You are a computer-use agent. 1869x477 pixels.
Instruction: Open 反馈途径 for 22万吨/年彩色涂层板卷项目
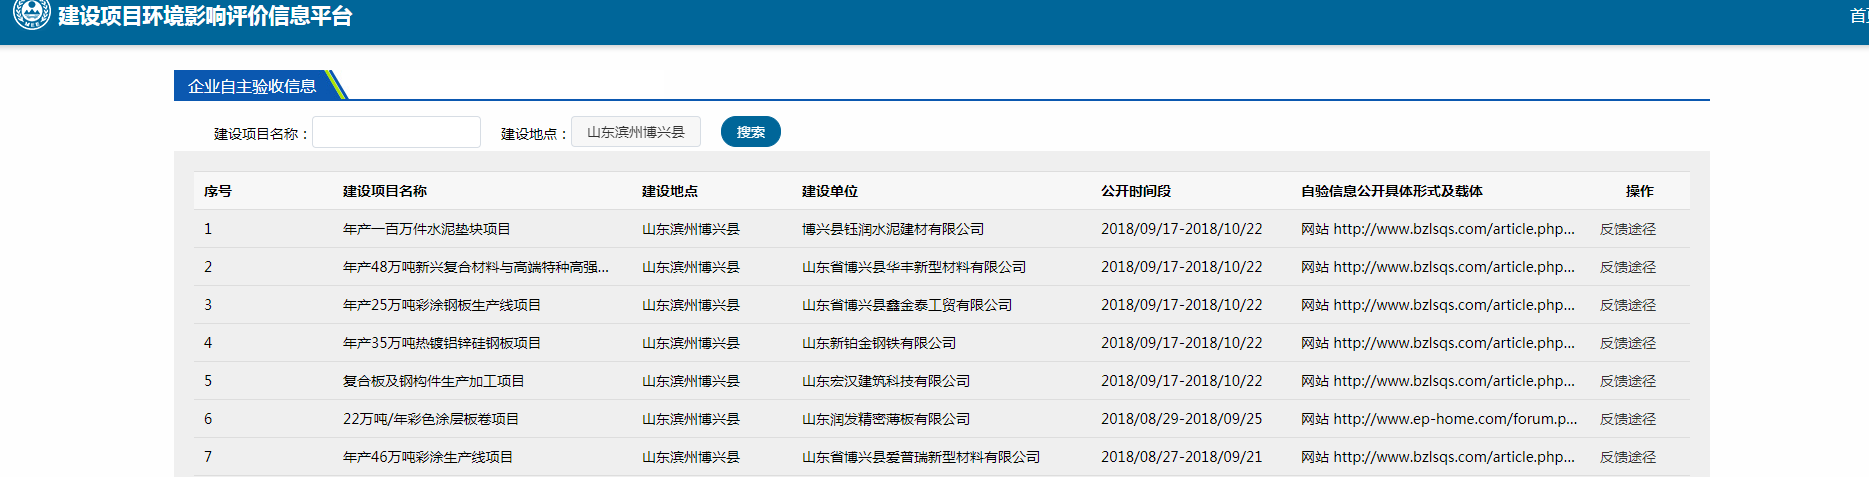(1628, 419)
